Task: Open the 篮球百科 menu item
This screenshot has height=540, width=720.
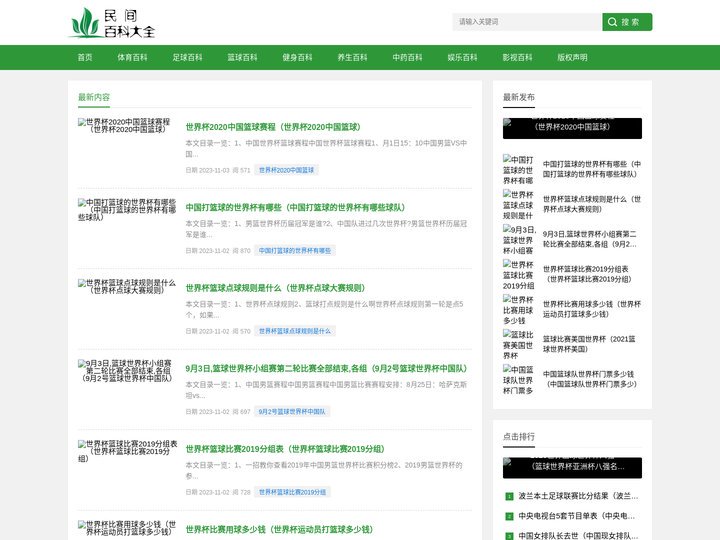Action: (242, 57)
